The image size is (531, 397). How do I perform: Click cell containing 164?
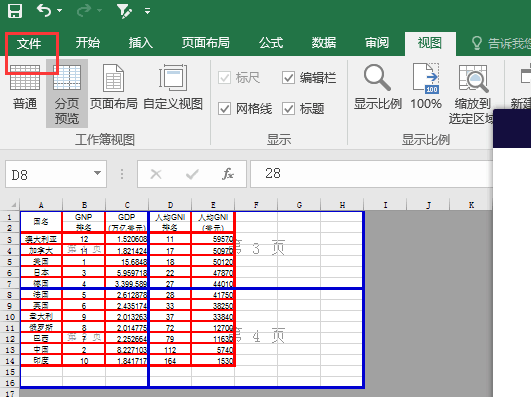[x=170, y=361]
